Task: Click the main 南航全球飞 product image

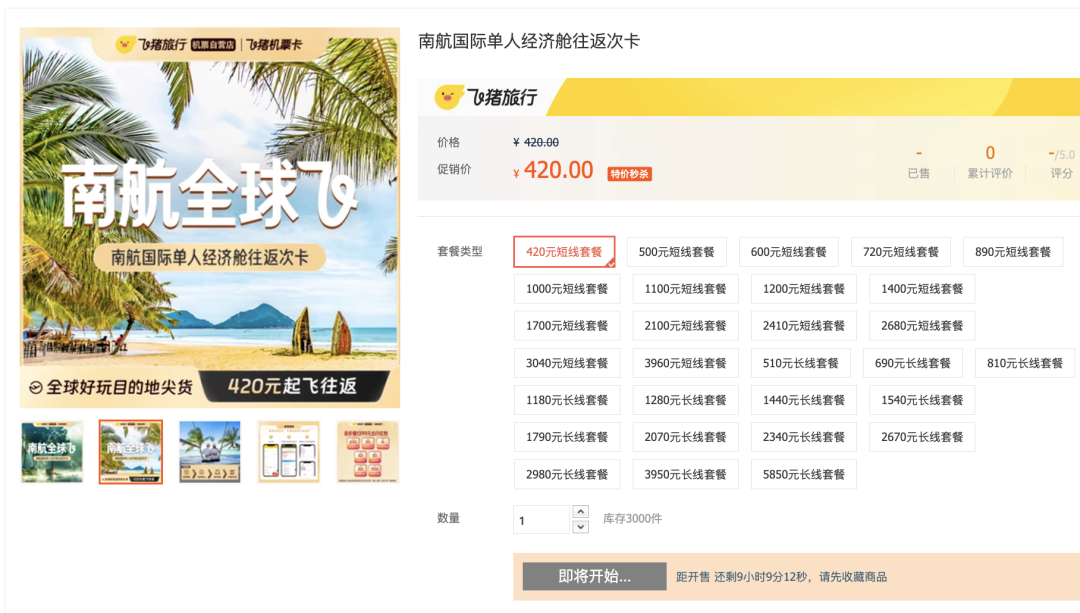Action: coord(210,218)
